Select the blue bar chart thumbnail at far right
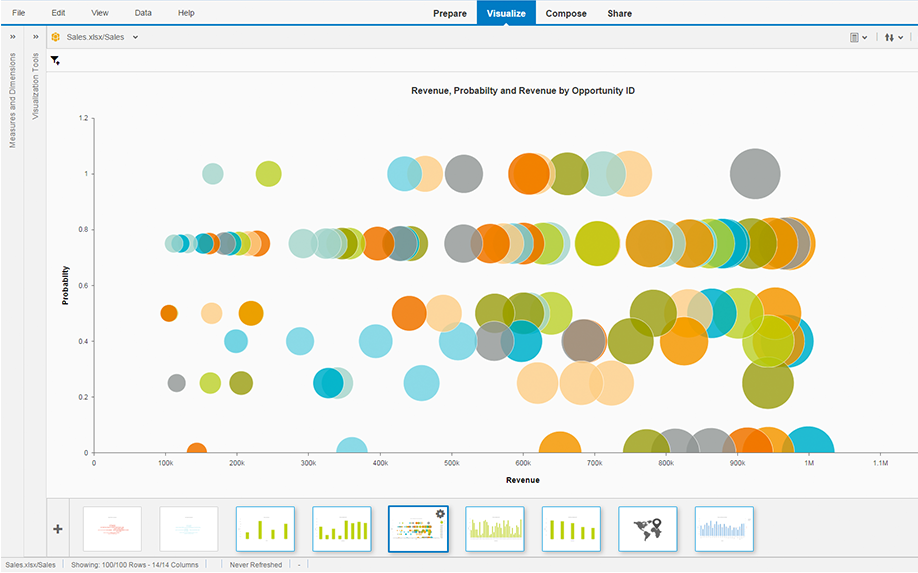 tap(724, 528)
